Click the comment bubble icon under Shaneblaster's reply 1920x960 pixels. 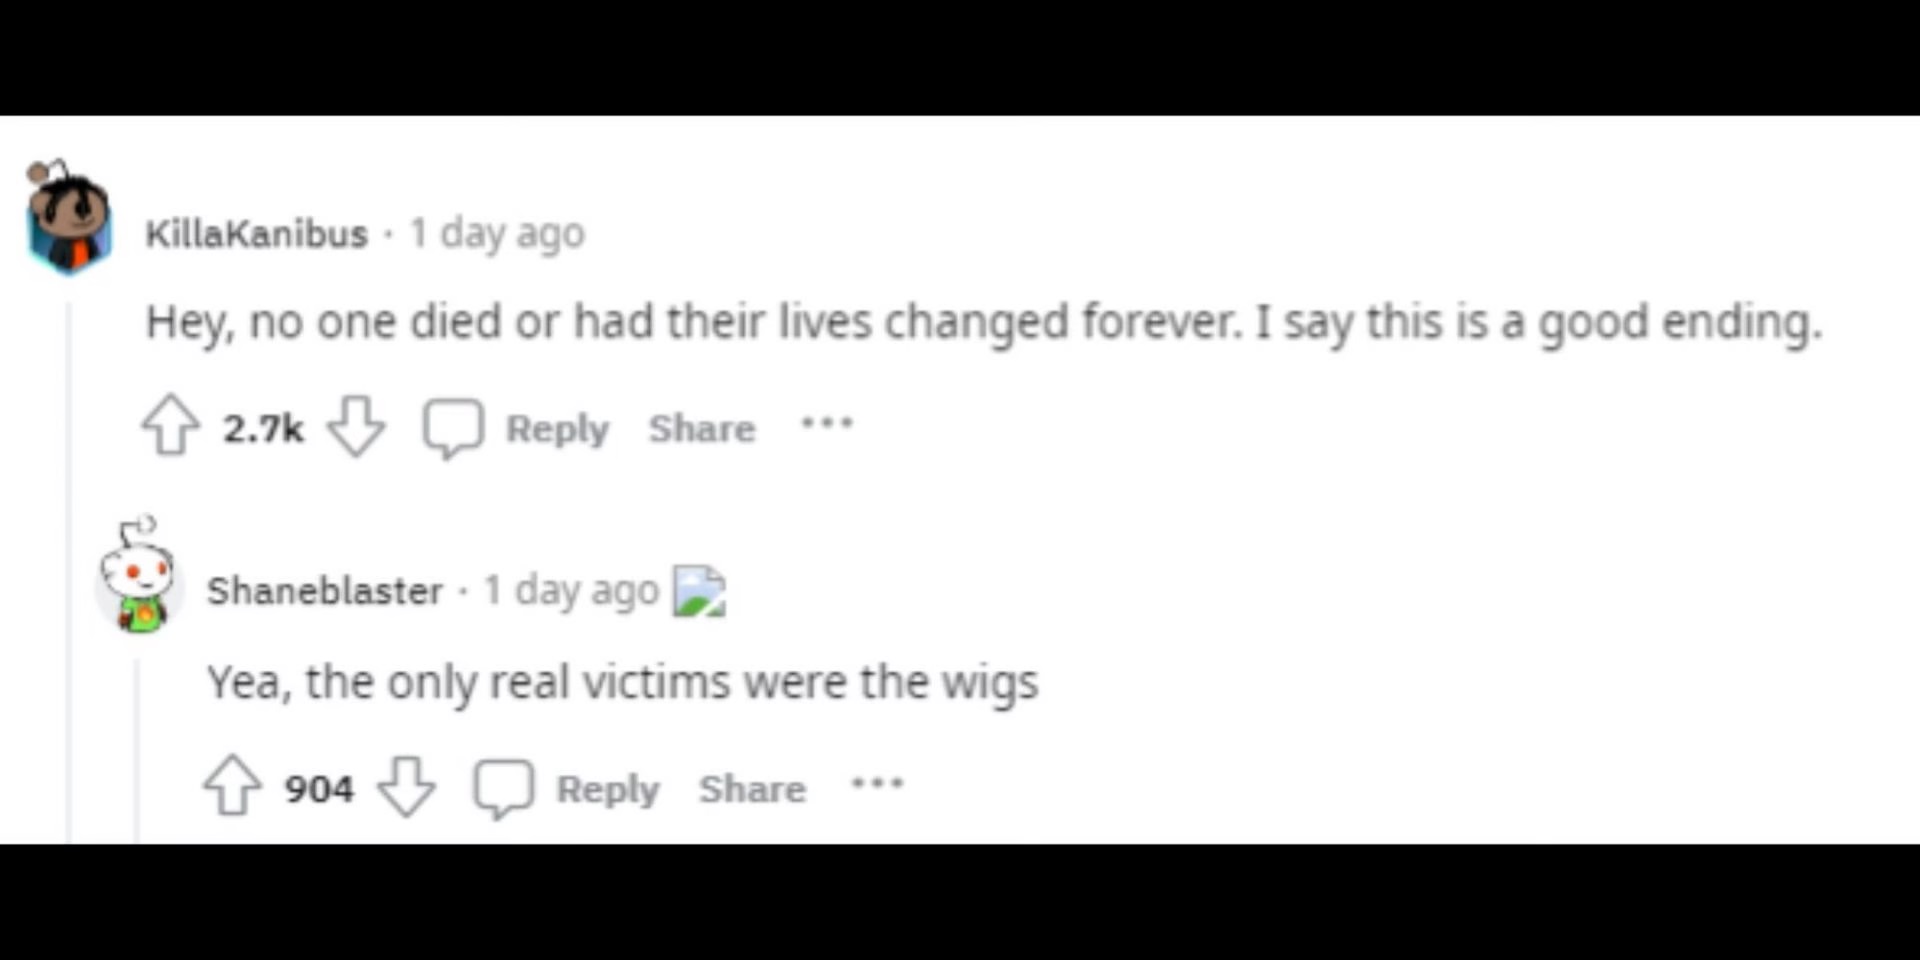(x=503, y=788)
